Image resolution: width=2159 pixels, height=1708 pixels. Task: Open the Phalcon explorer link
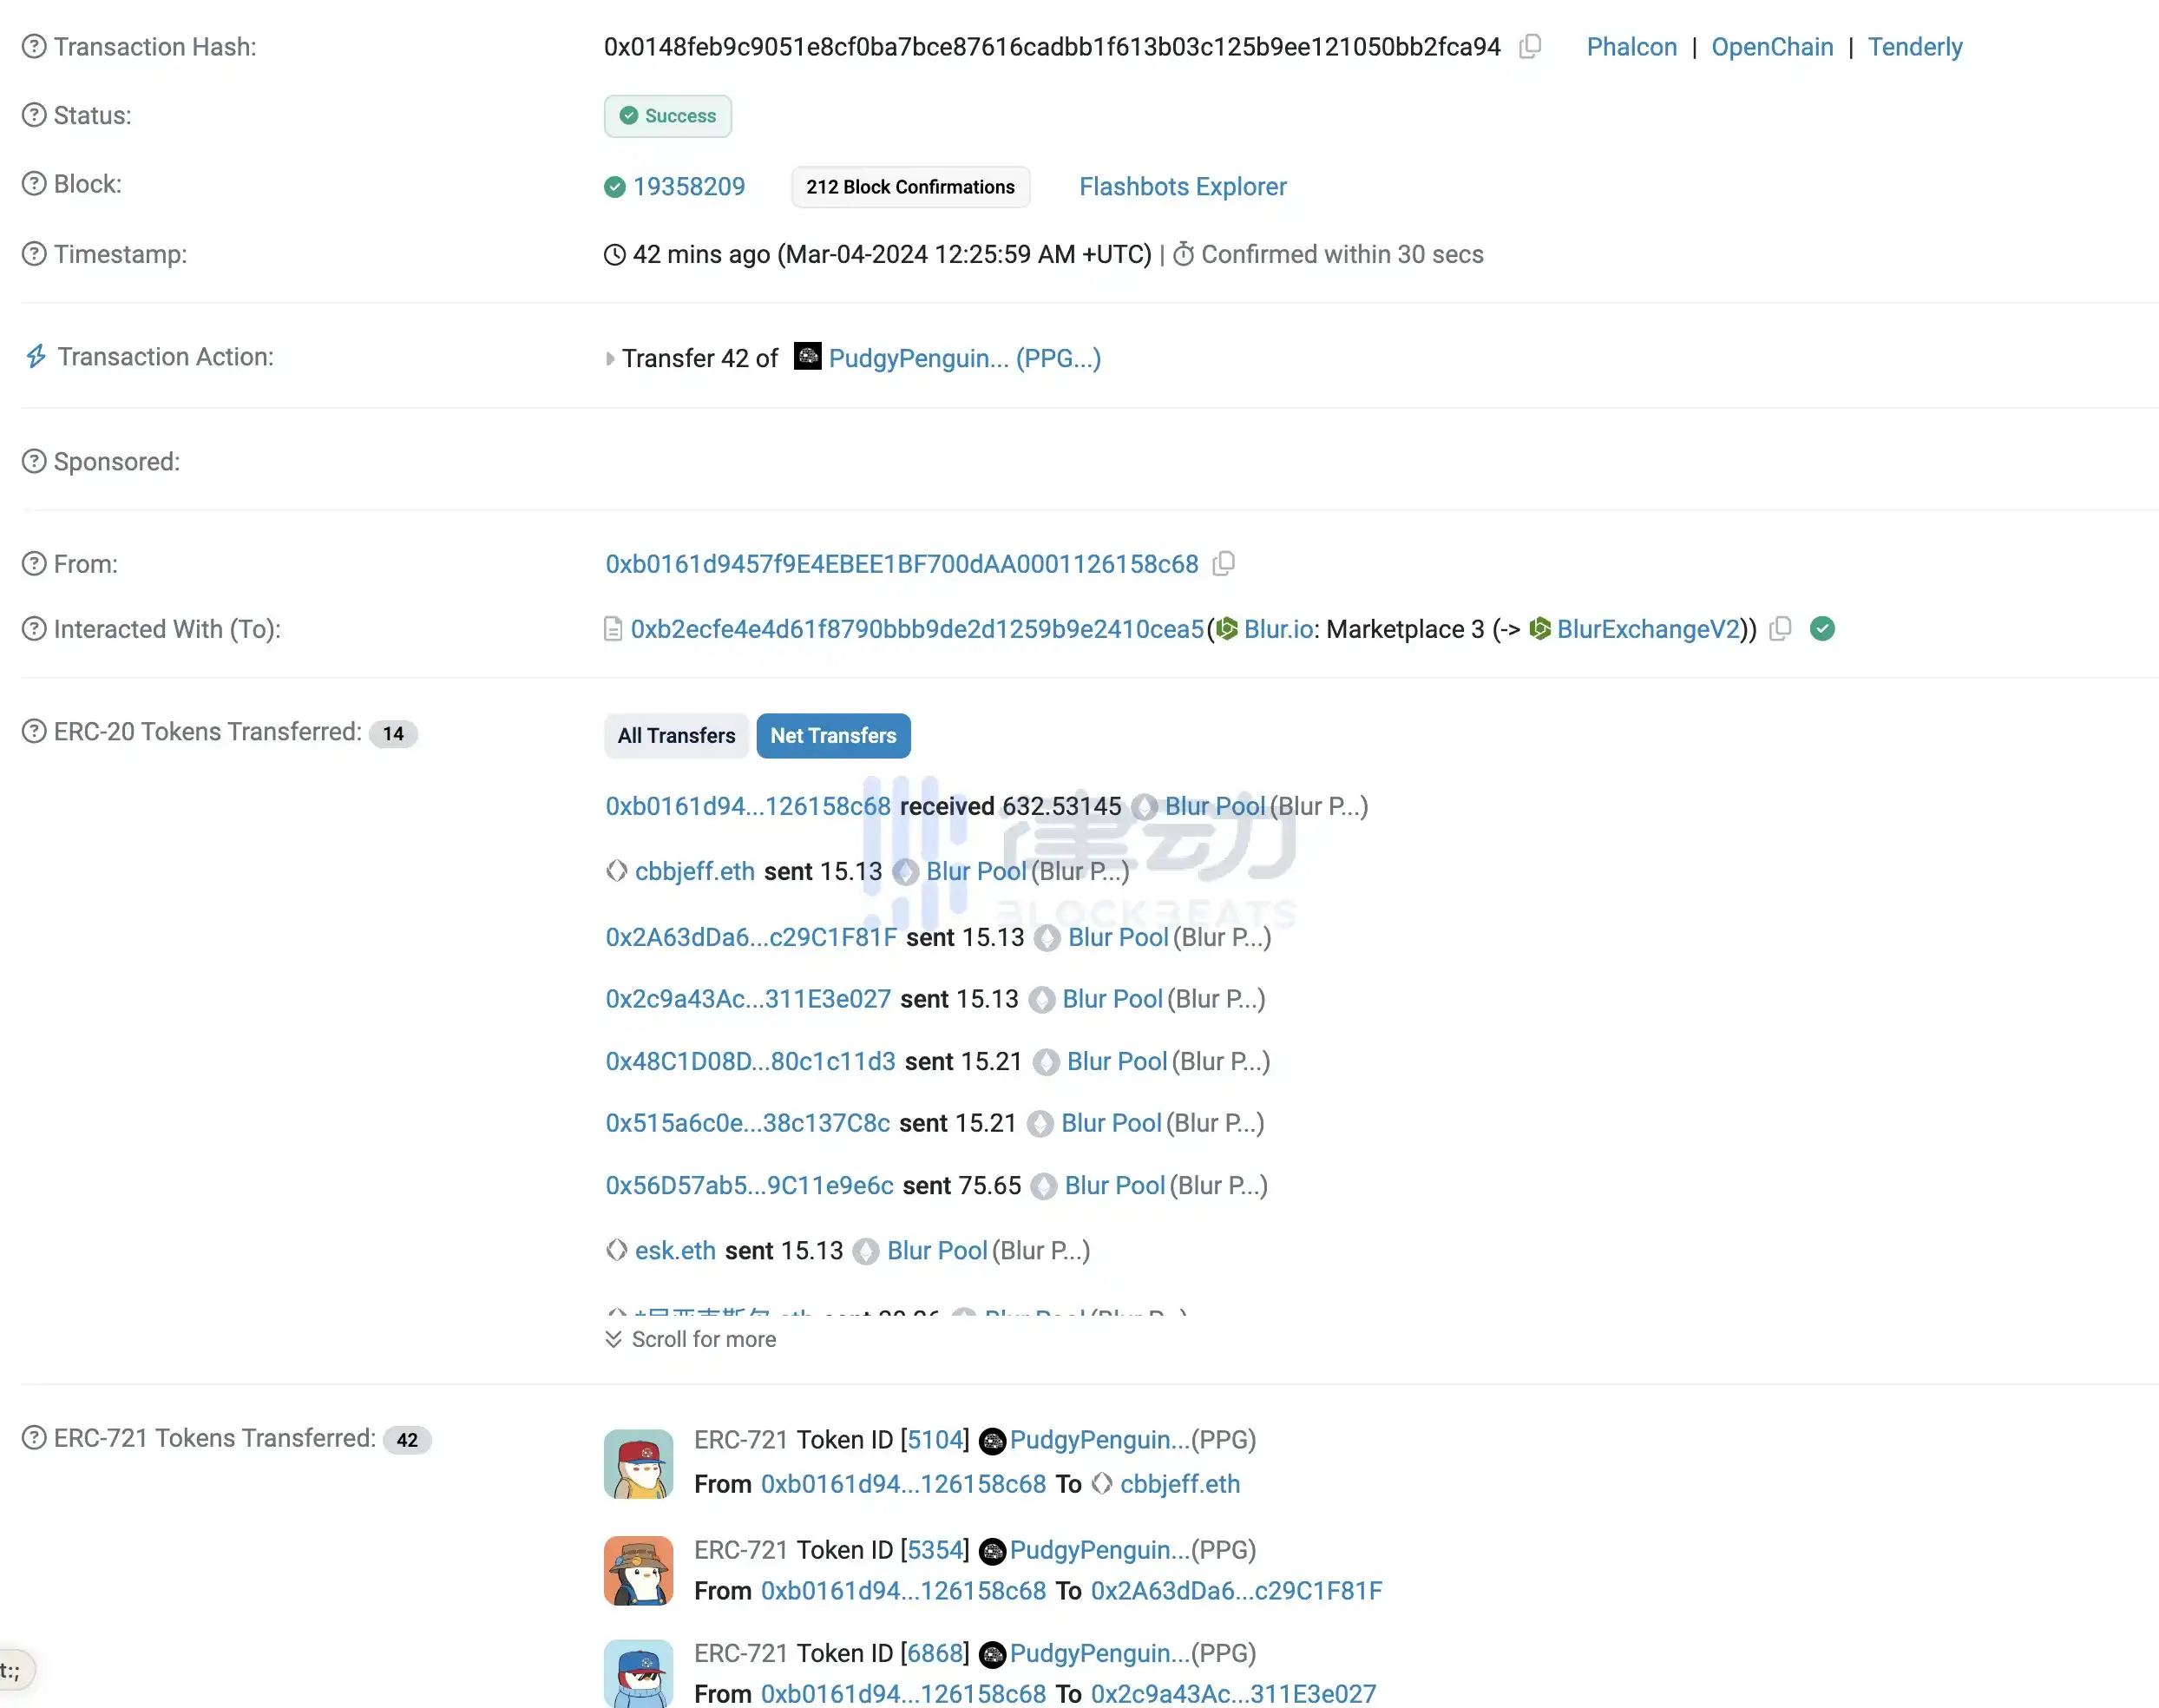coord(1631,47)
